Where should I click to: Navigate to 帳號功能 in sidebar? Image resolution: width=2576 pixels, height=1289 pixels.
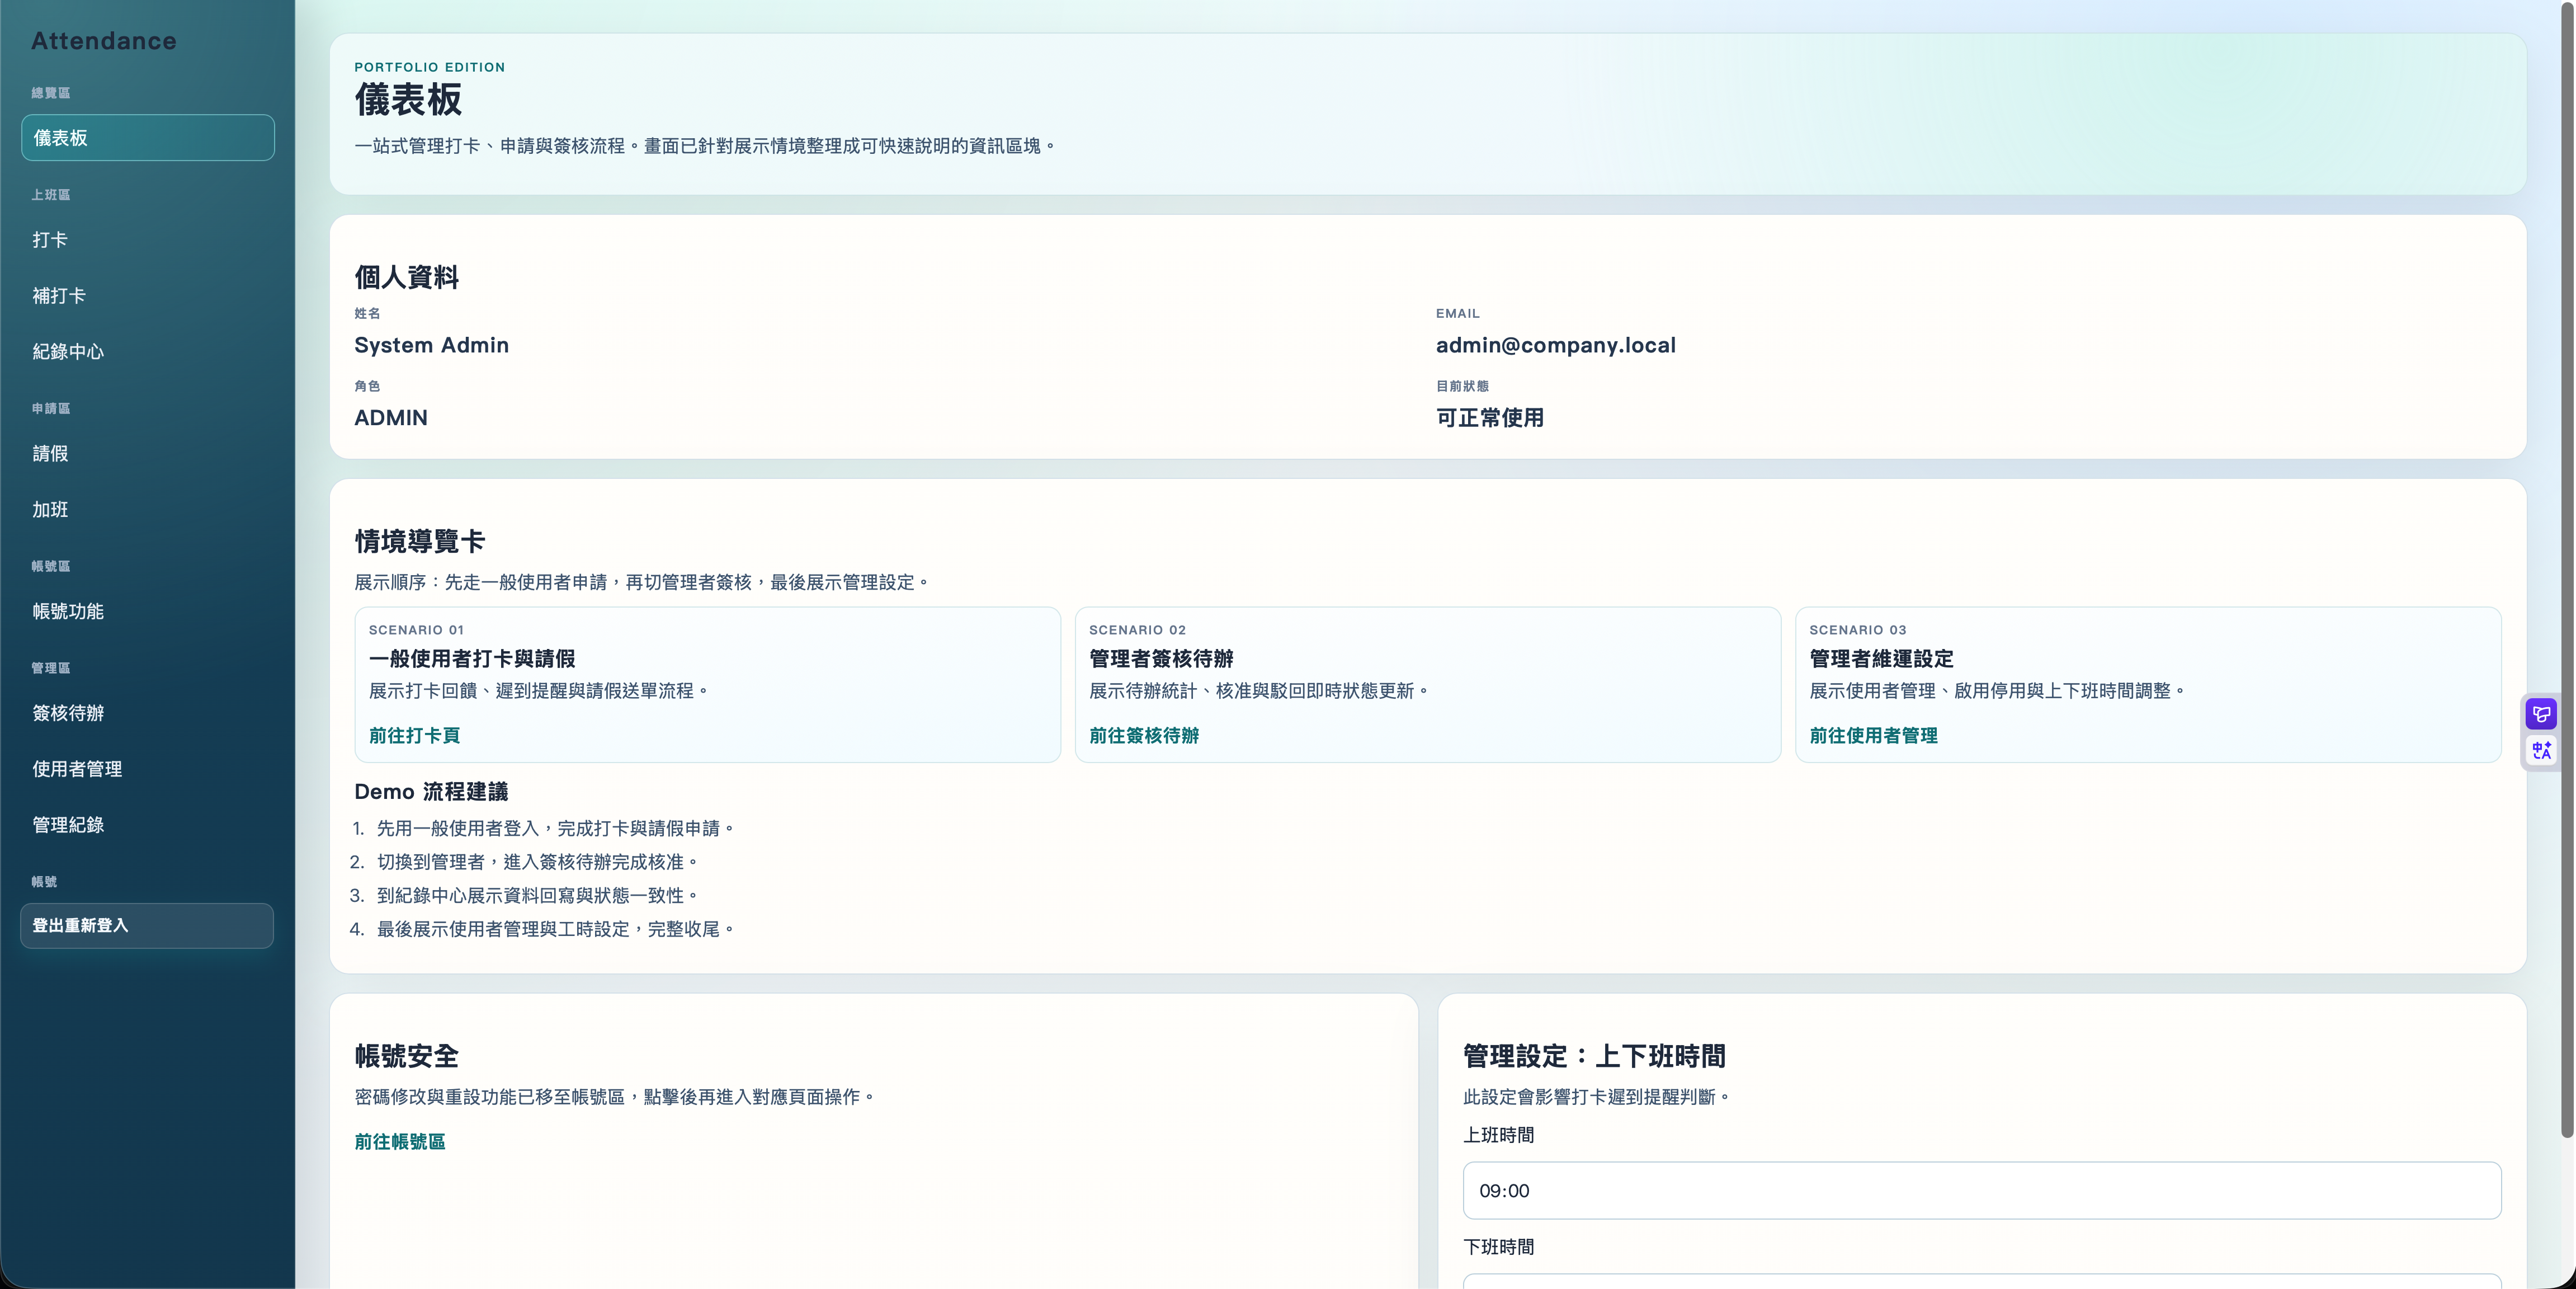(x=68, y=612)
